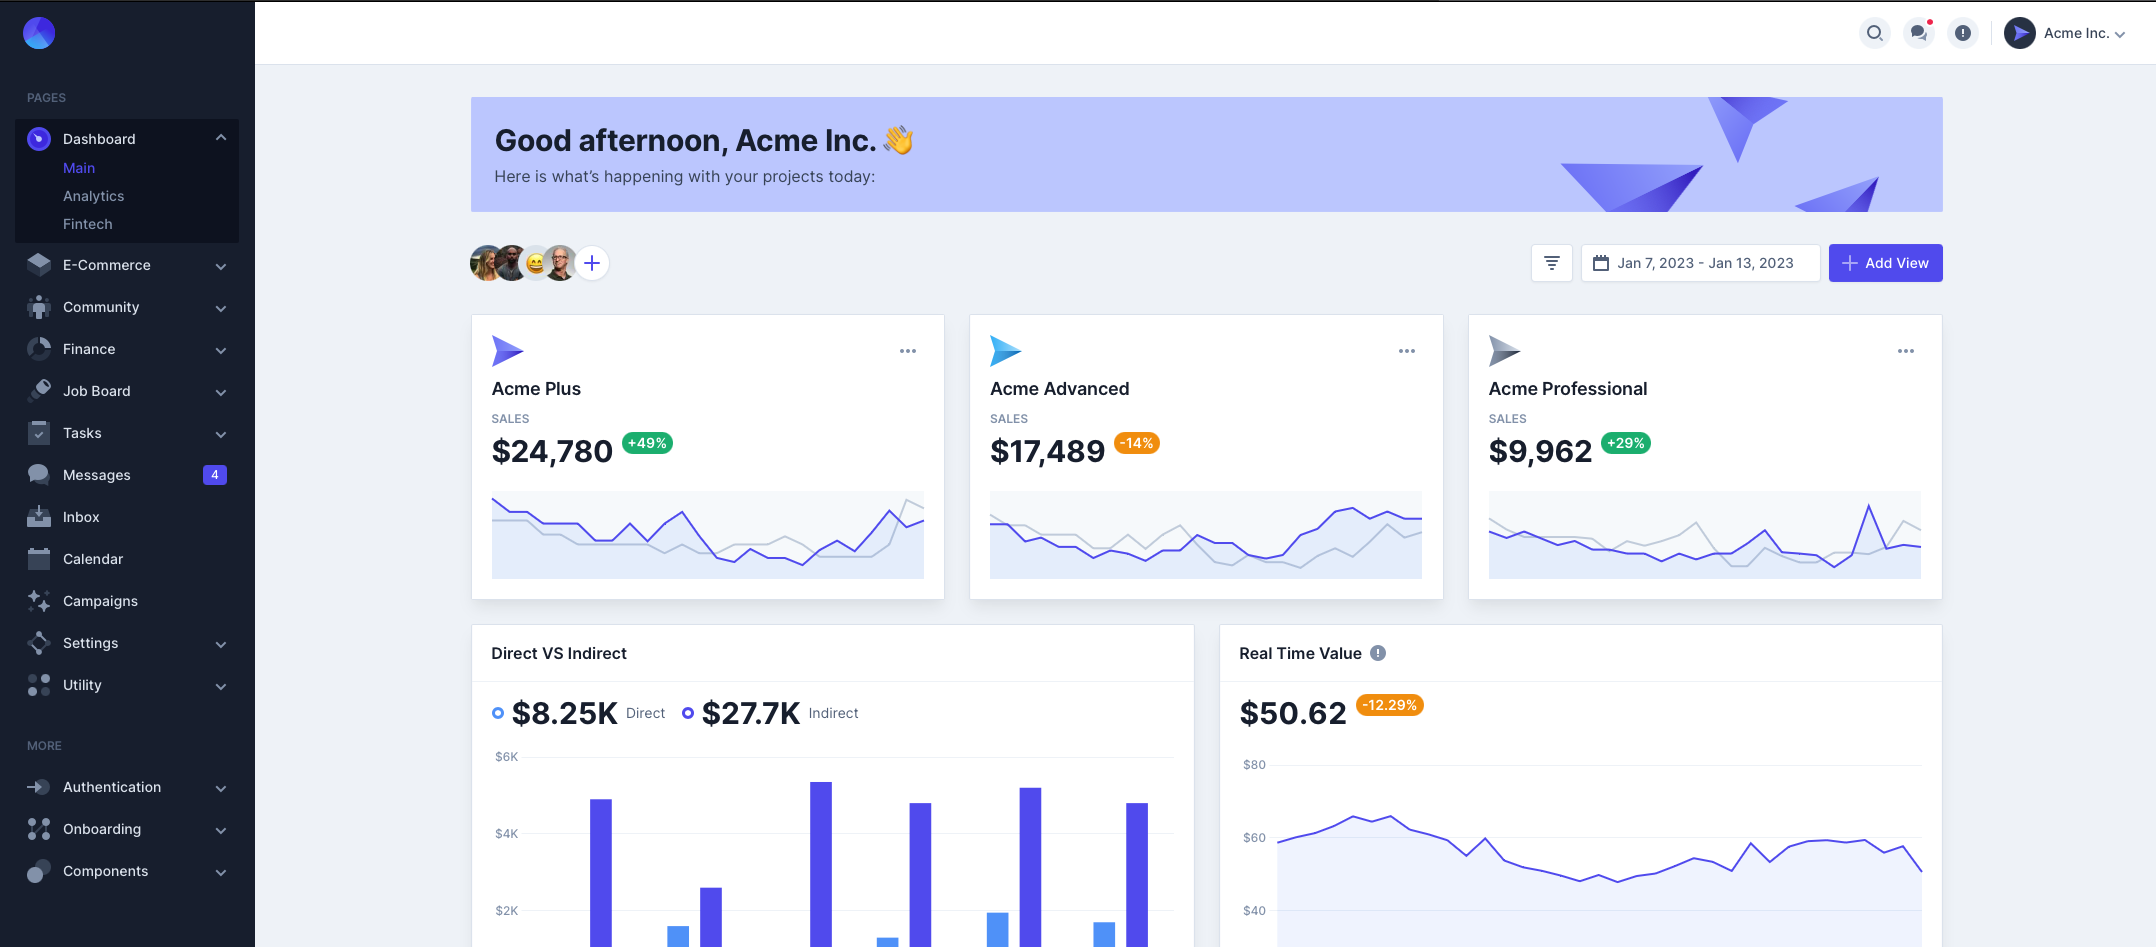Click the info alert icon in header

(1962, 33)
